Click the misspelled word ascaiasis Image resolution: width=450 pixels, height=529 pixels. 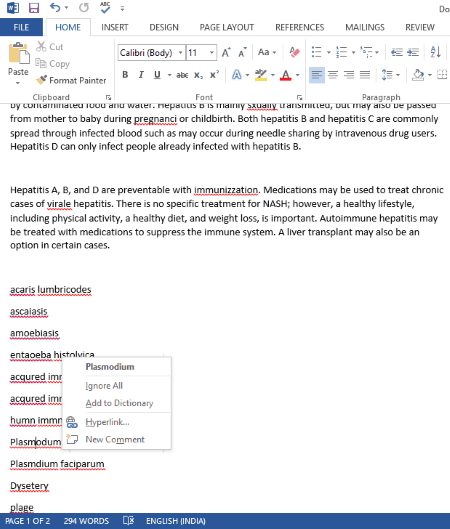coord(29,311)
